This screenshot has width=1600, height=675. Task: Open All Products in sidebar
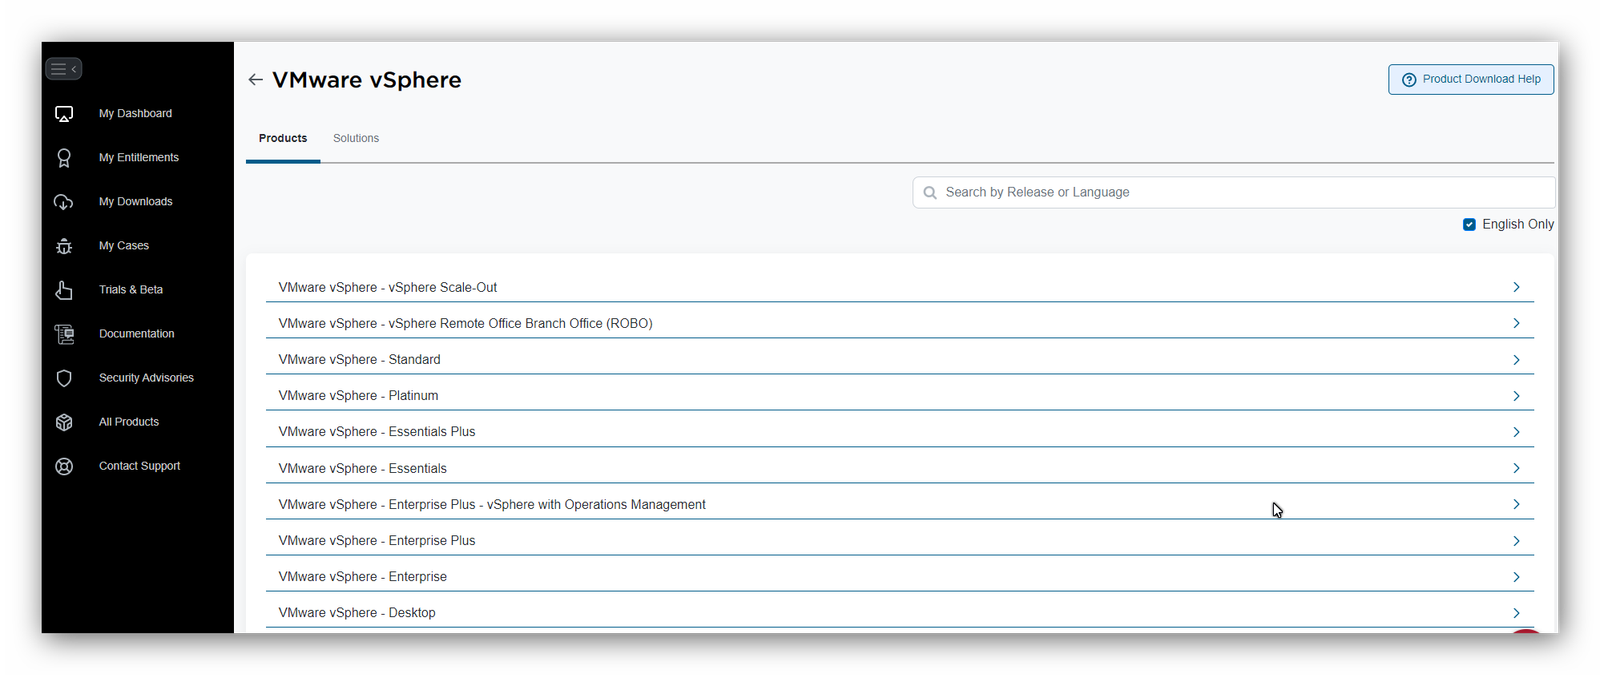coord(129,422)
